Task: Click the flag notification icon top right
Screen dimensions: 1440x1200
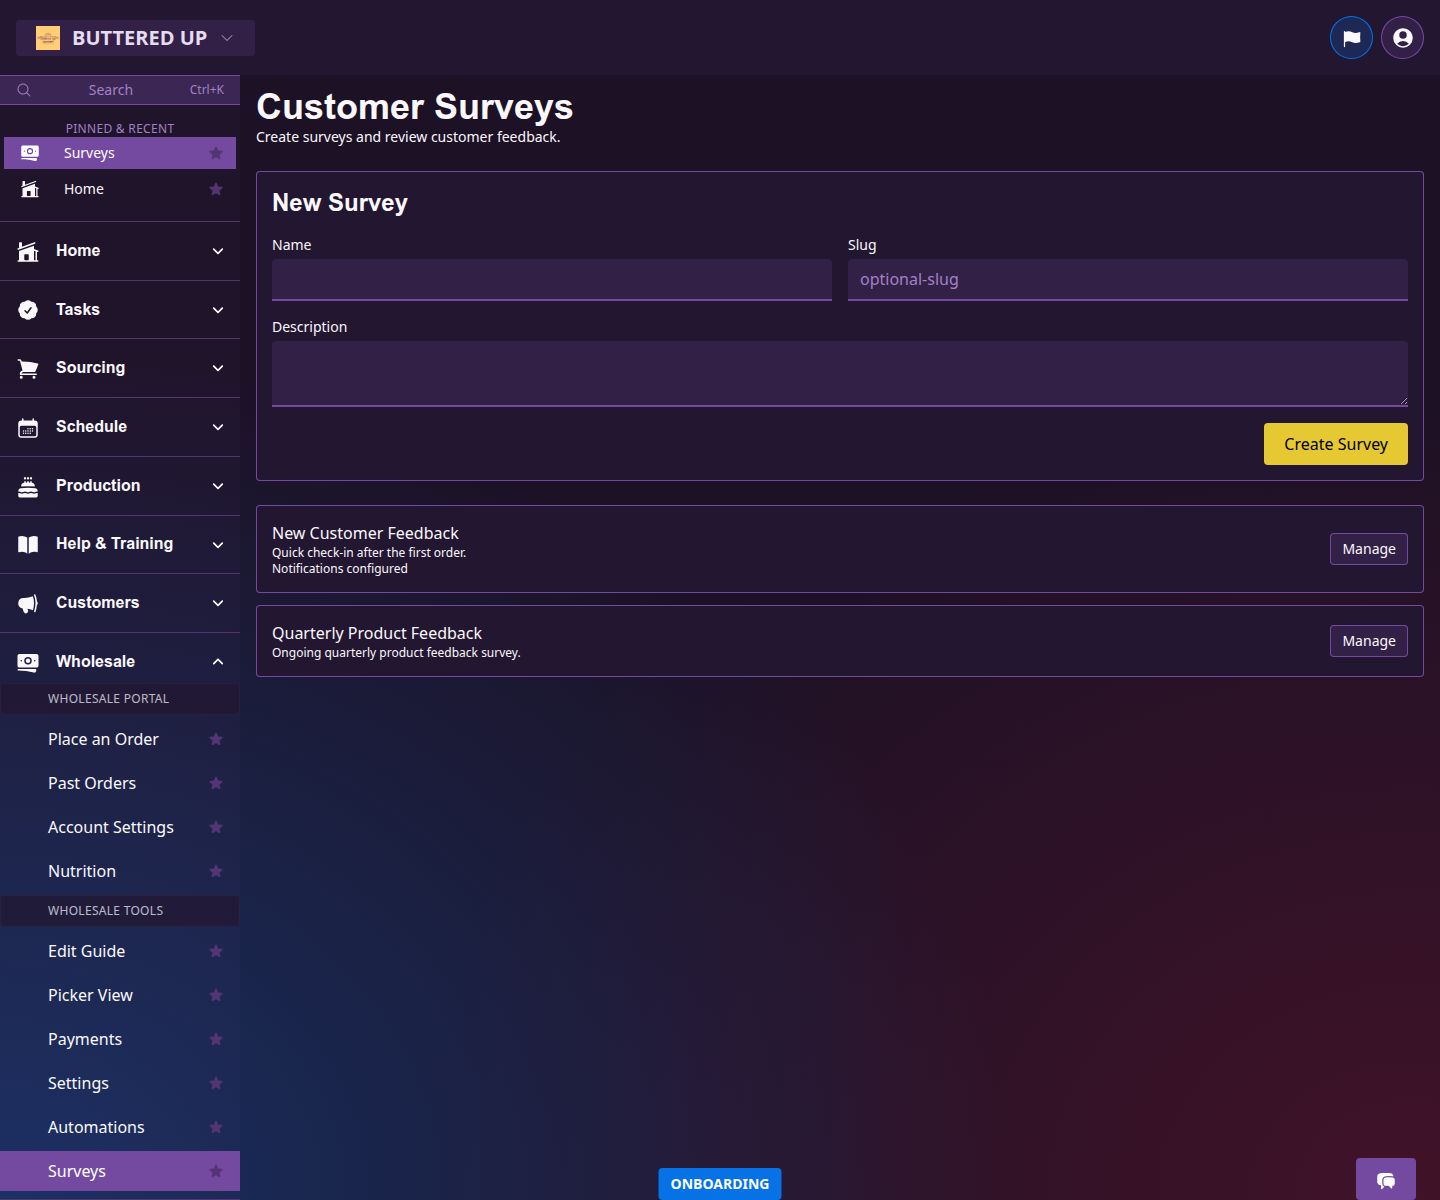Action: point(1351,37)
